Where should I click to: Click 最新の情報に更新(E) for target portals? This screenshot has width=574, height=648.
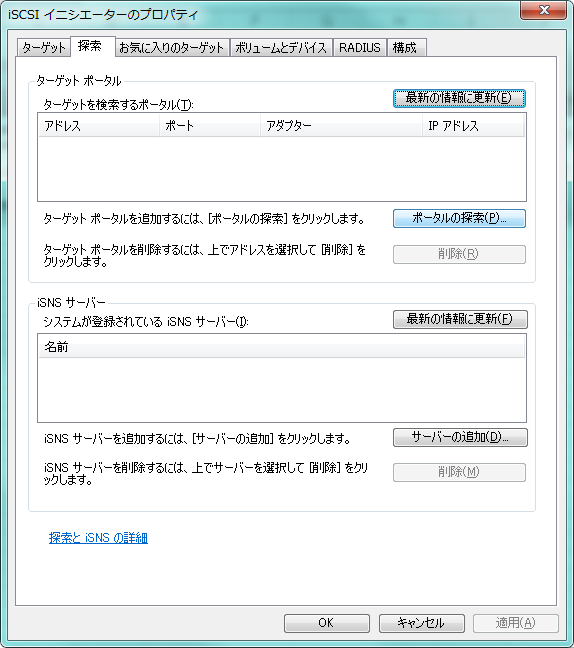point(459,98)
